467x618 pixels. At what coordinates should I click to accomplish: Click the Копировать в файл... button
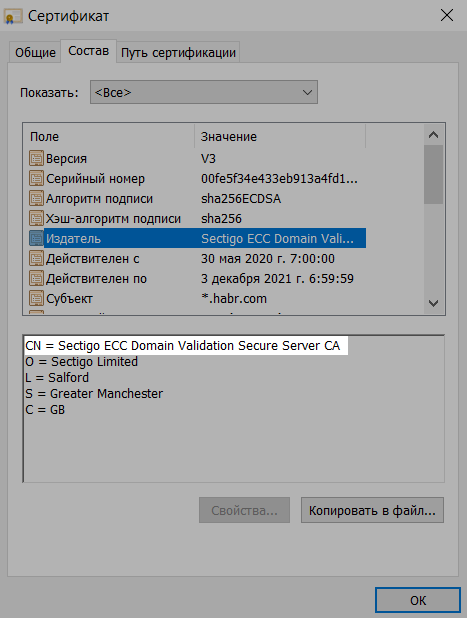point(372,510)
